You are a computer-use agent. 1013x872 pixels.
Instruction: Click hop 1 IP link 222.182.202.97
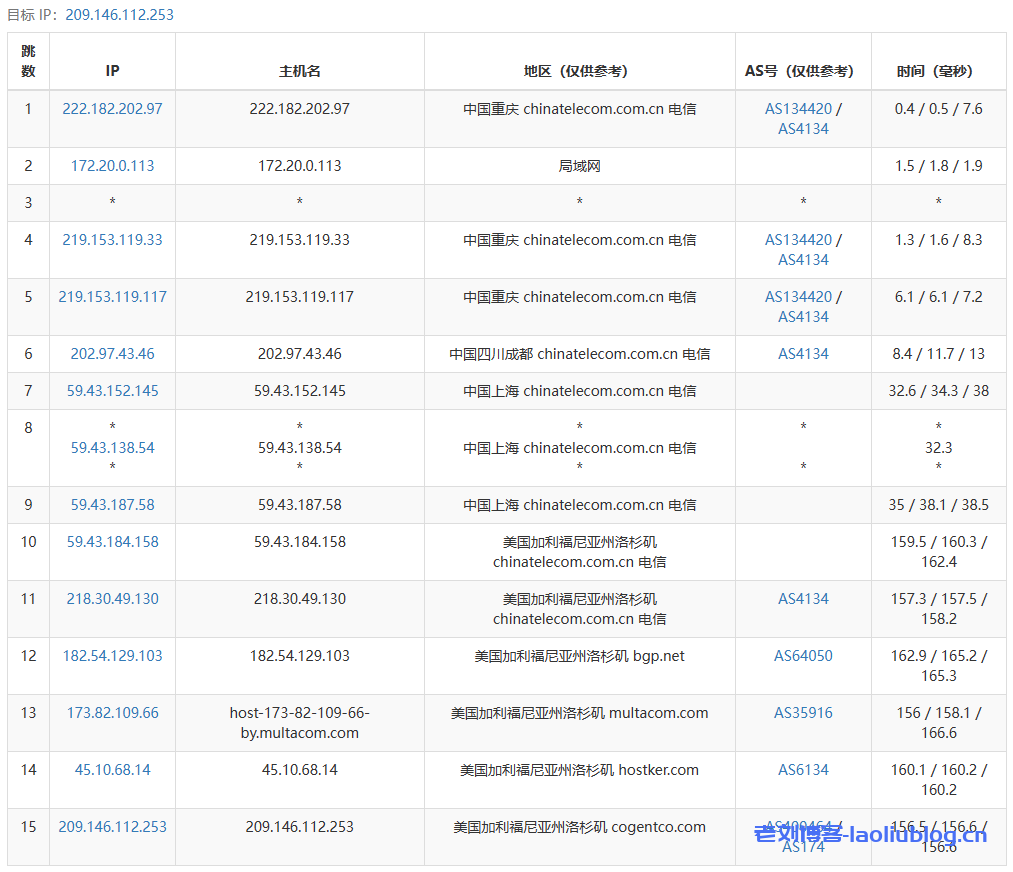click(x=112, y=109)
